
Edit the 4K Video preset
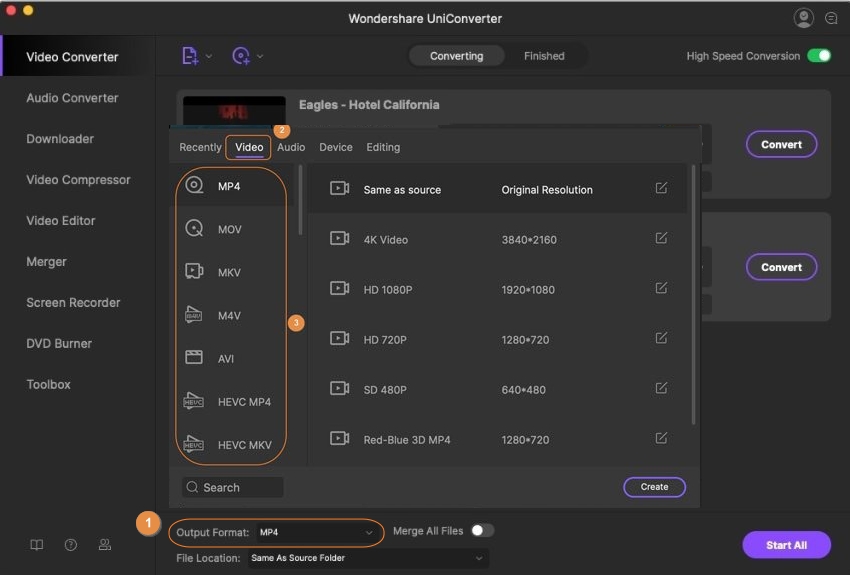pos(661,238)
